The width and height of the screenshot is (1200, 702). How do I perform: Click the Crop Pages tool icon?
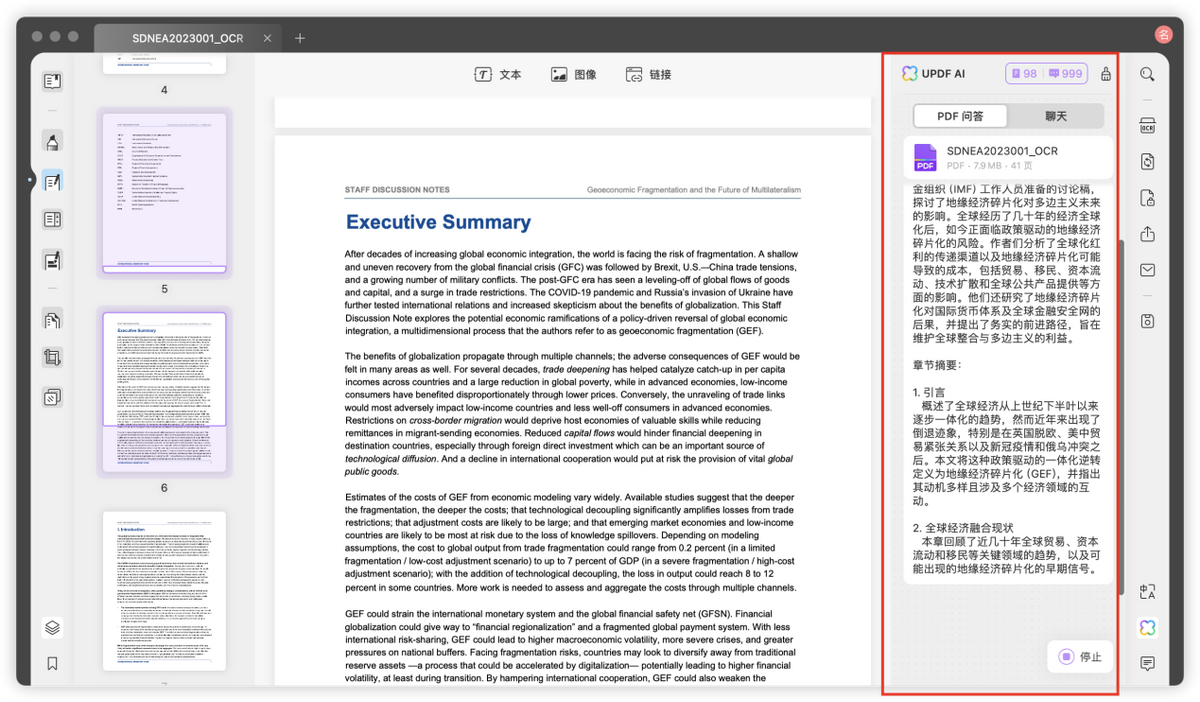tap(53, 358)
